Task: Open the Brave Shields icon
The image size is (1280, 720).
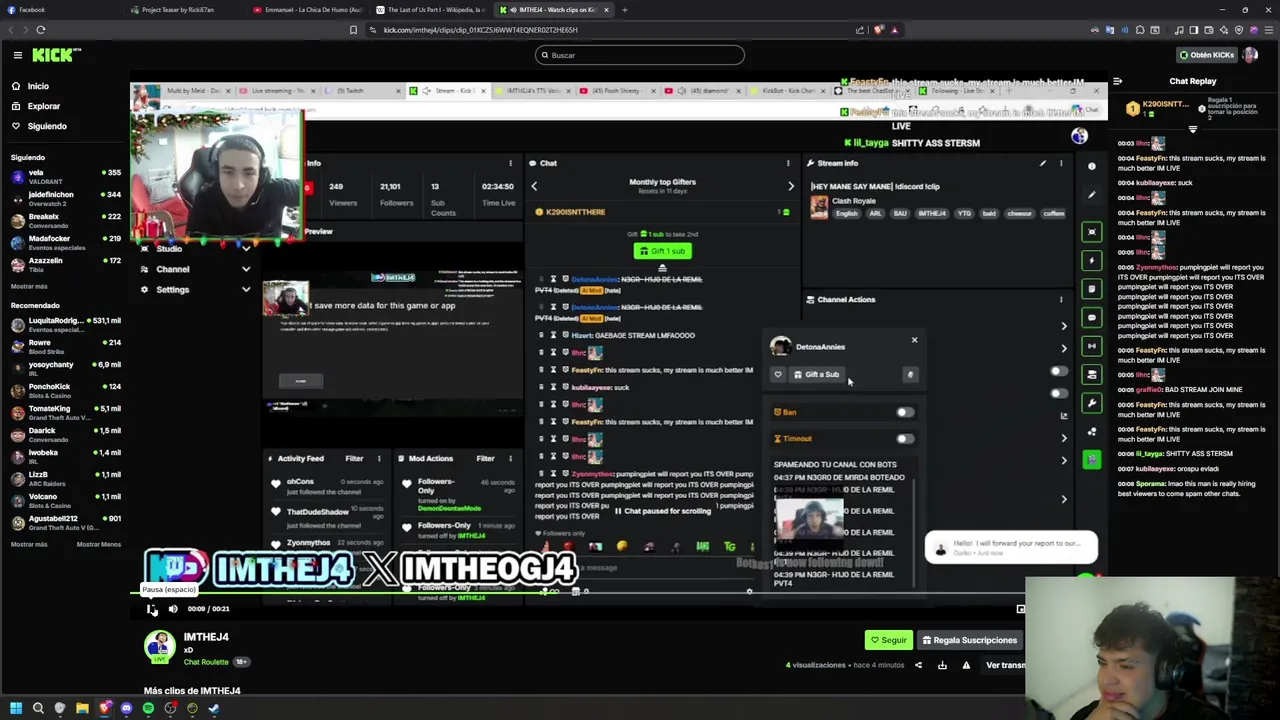Action: point(879,30)
